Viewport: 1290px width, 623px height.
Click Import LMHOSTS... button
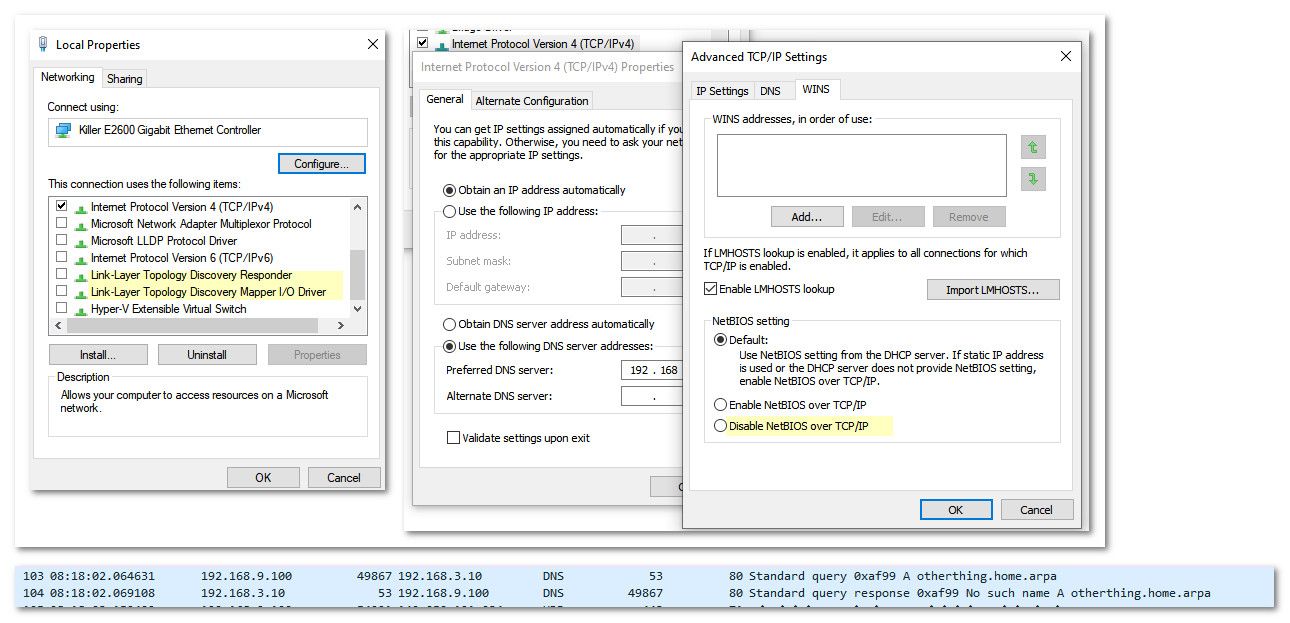pos(992,290)
